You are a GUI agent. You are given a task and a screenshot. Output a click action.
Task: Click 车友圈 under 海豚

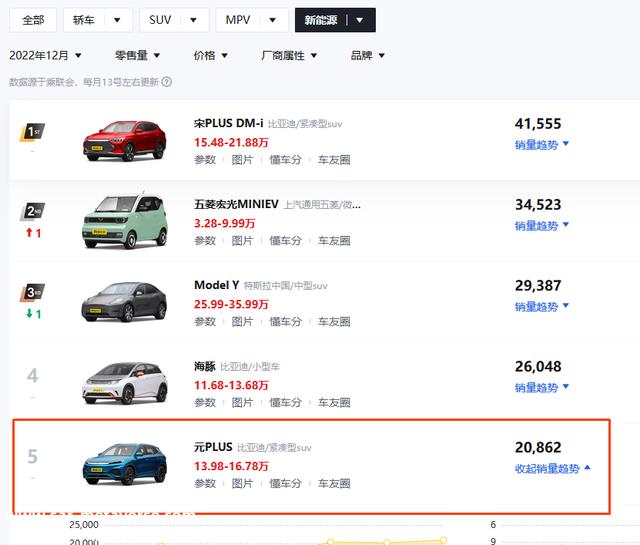334,403
